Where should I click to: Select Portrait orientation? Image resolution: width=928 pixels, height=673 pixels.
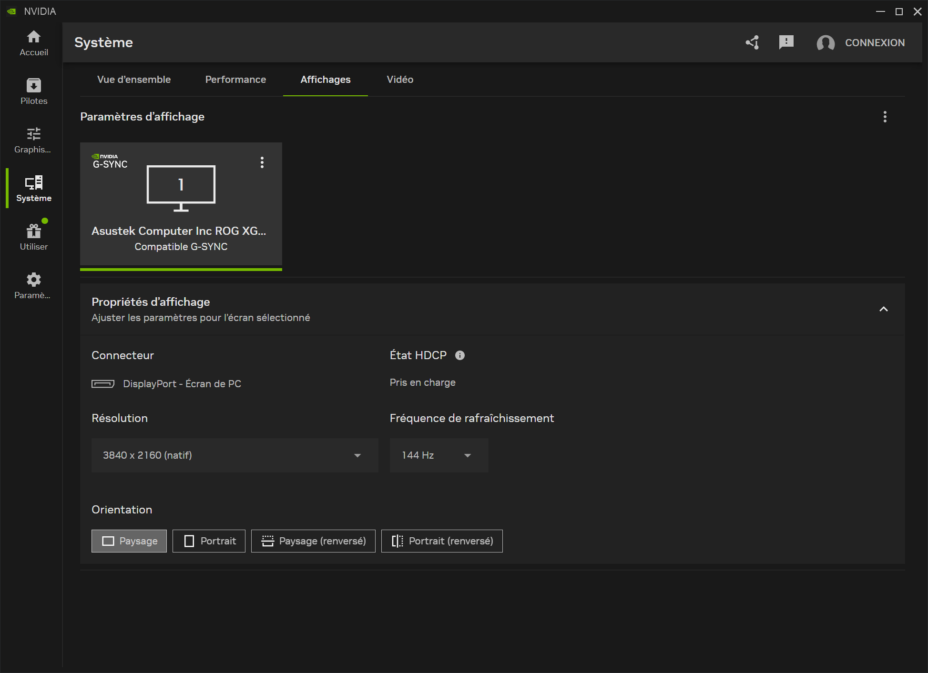point(209,541)
